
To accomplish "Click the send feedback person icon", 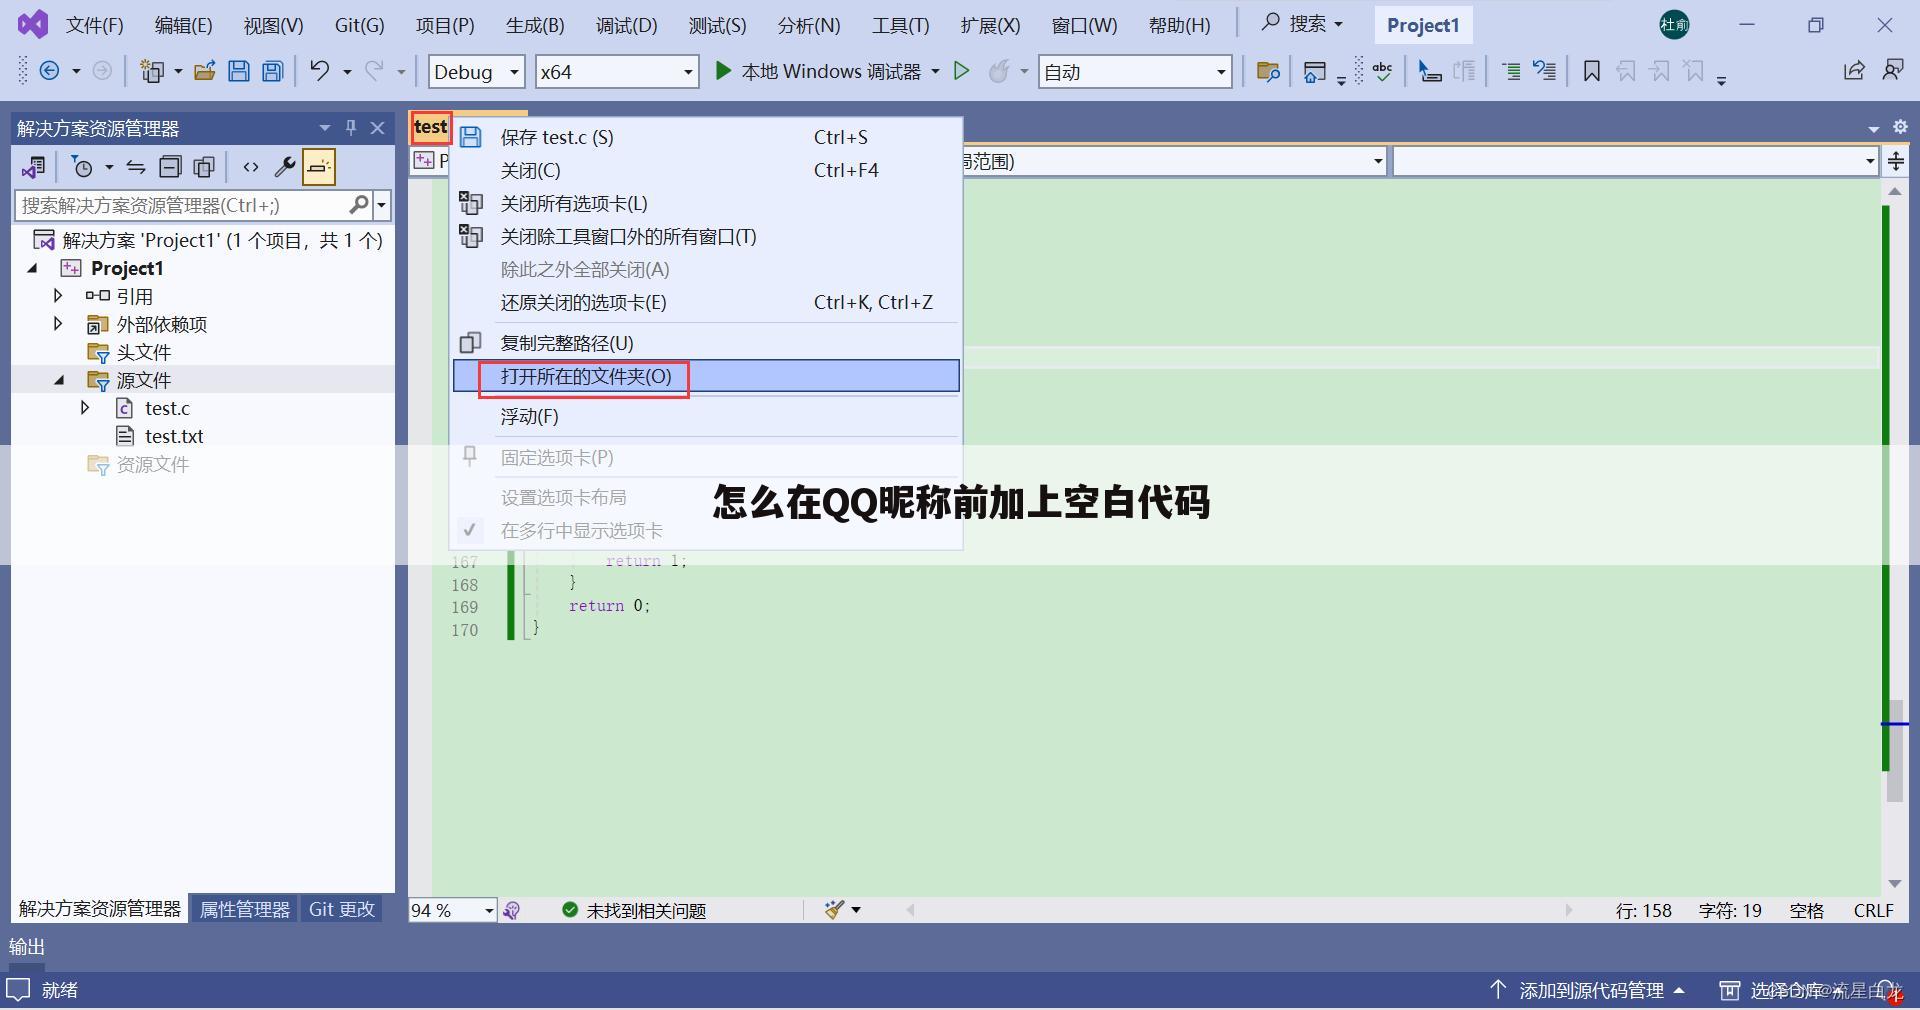I will [x=1893, y=70].
